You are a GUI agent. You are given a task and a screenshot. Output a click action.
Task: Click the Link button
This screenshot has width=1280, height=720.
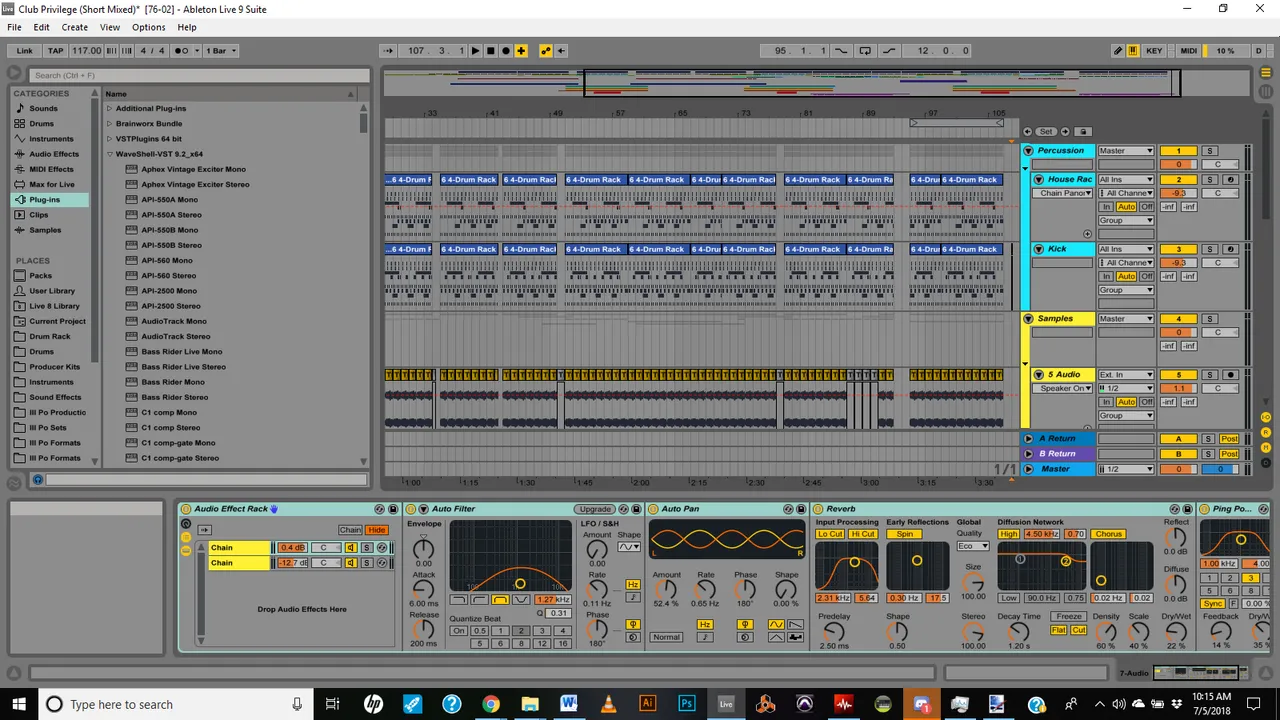[x=25, y=51]
